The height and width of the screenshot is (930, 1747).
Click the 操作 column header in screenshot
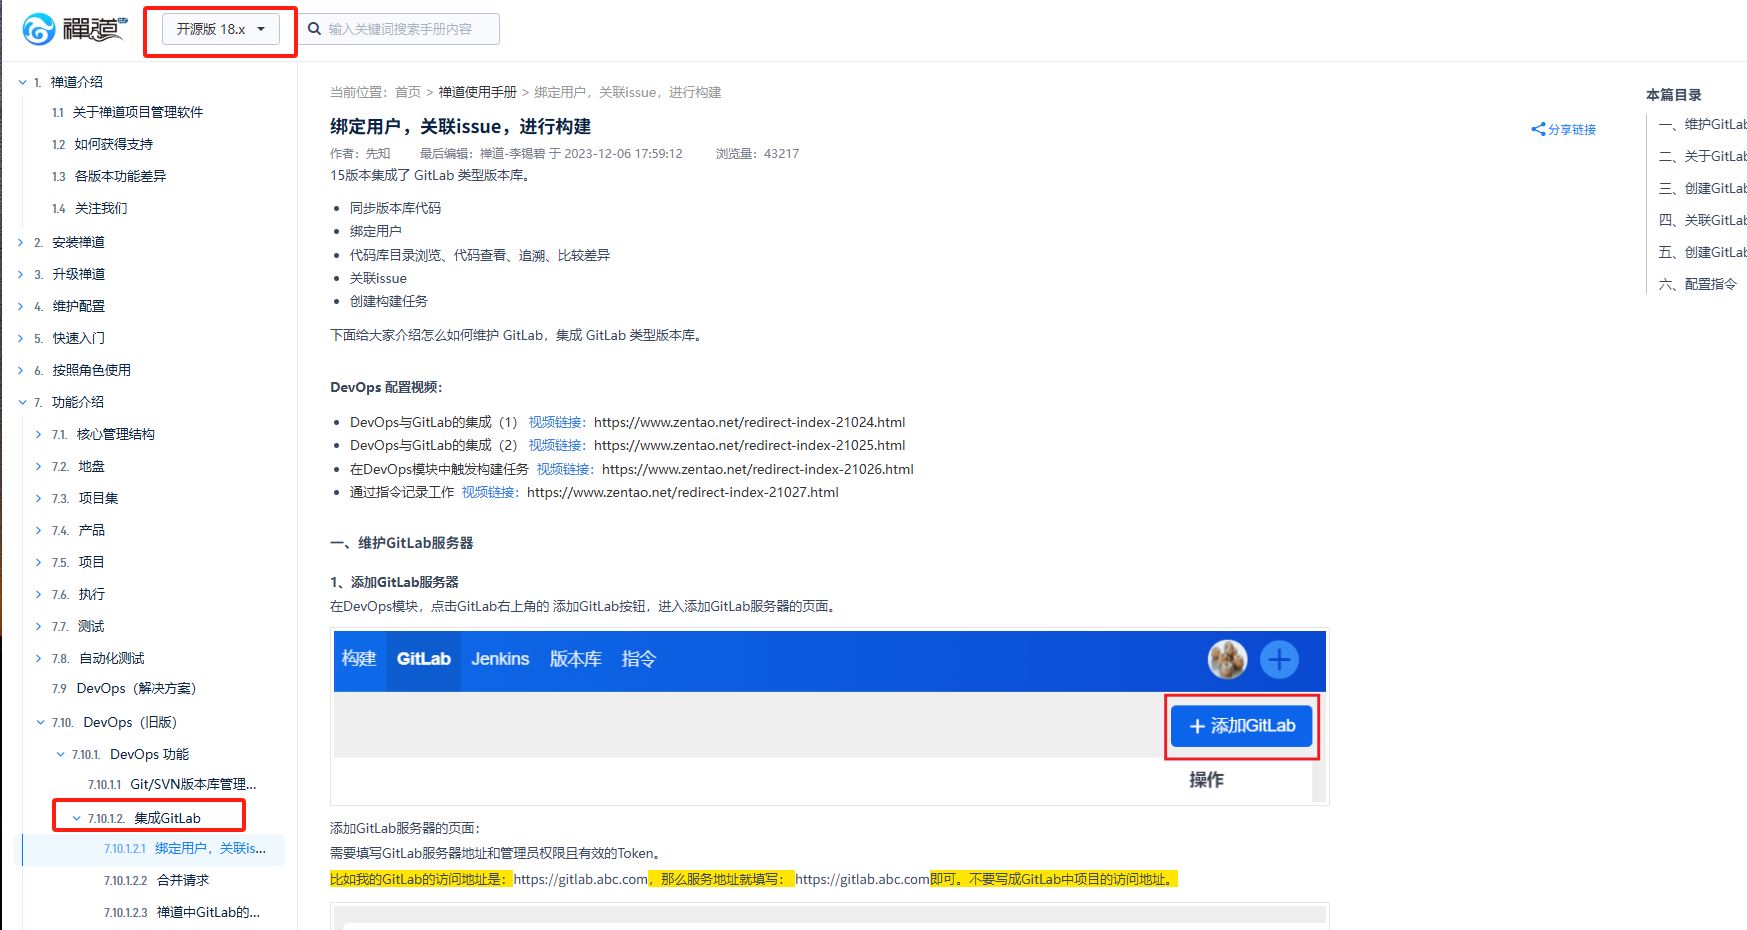tap(1206, 779)
